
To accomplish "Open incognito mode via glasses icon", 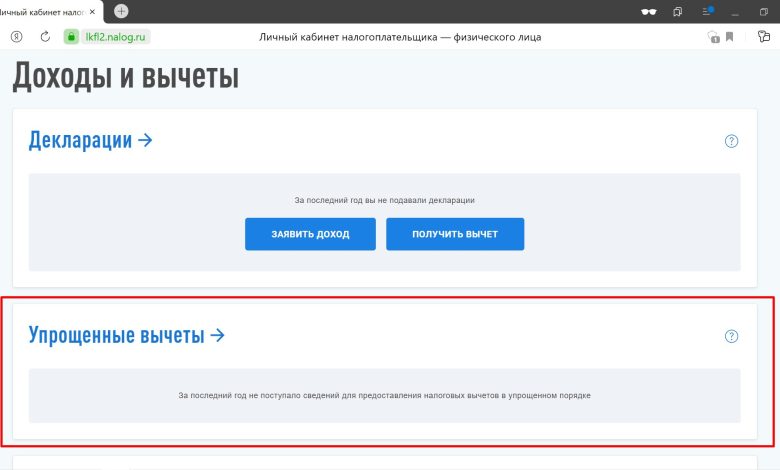I will (x=648, y=11).
